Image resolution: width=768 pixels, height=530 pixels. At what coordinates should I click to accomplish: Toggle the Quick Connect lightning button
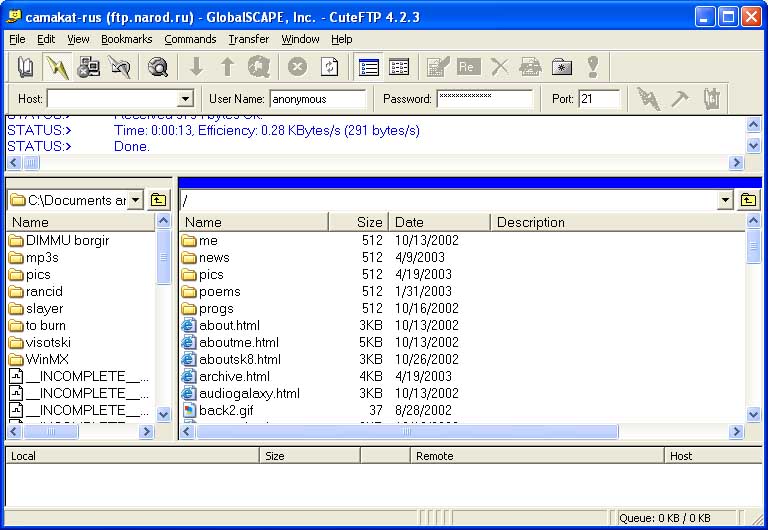[x=57, y=67]
